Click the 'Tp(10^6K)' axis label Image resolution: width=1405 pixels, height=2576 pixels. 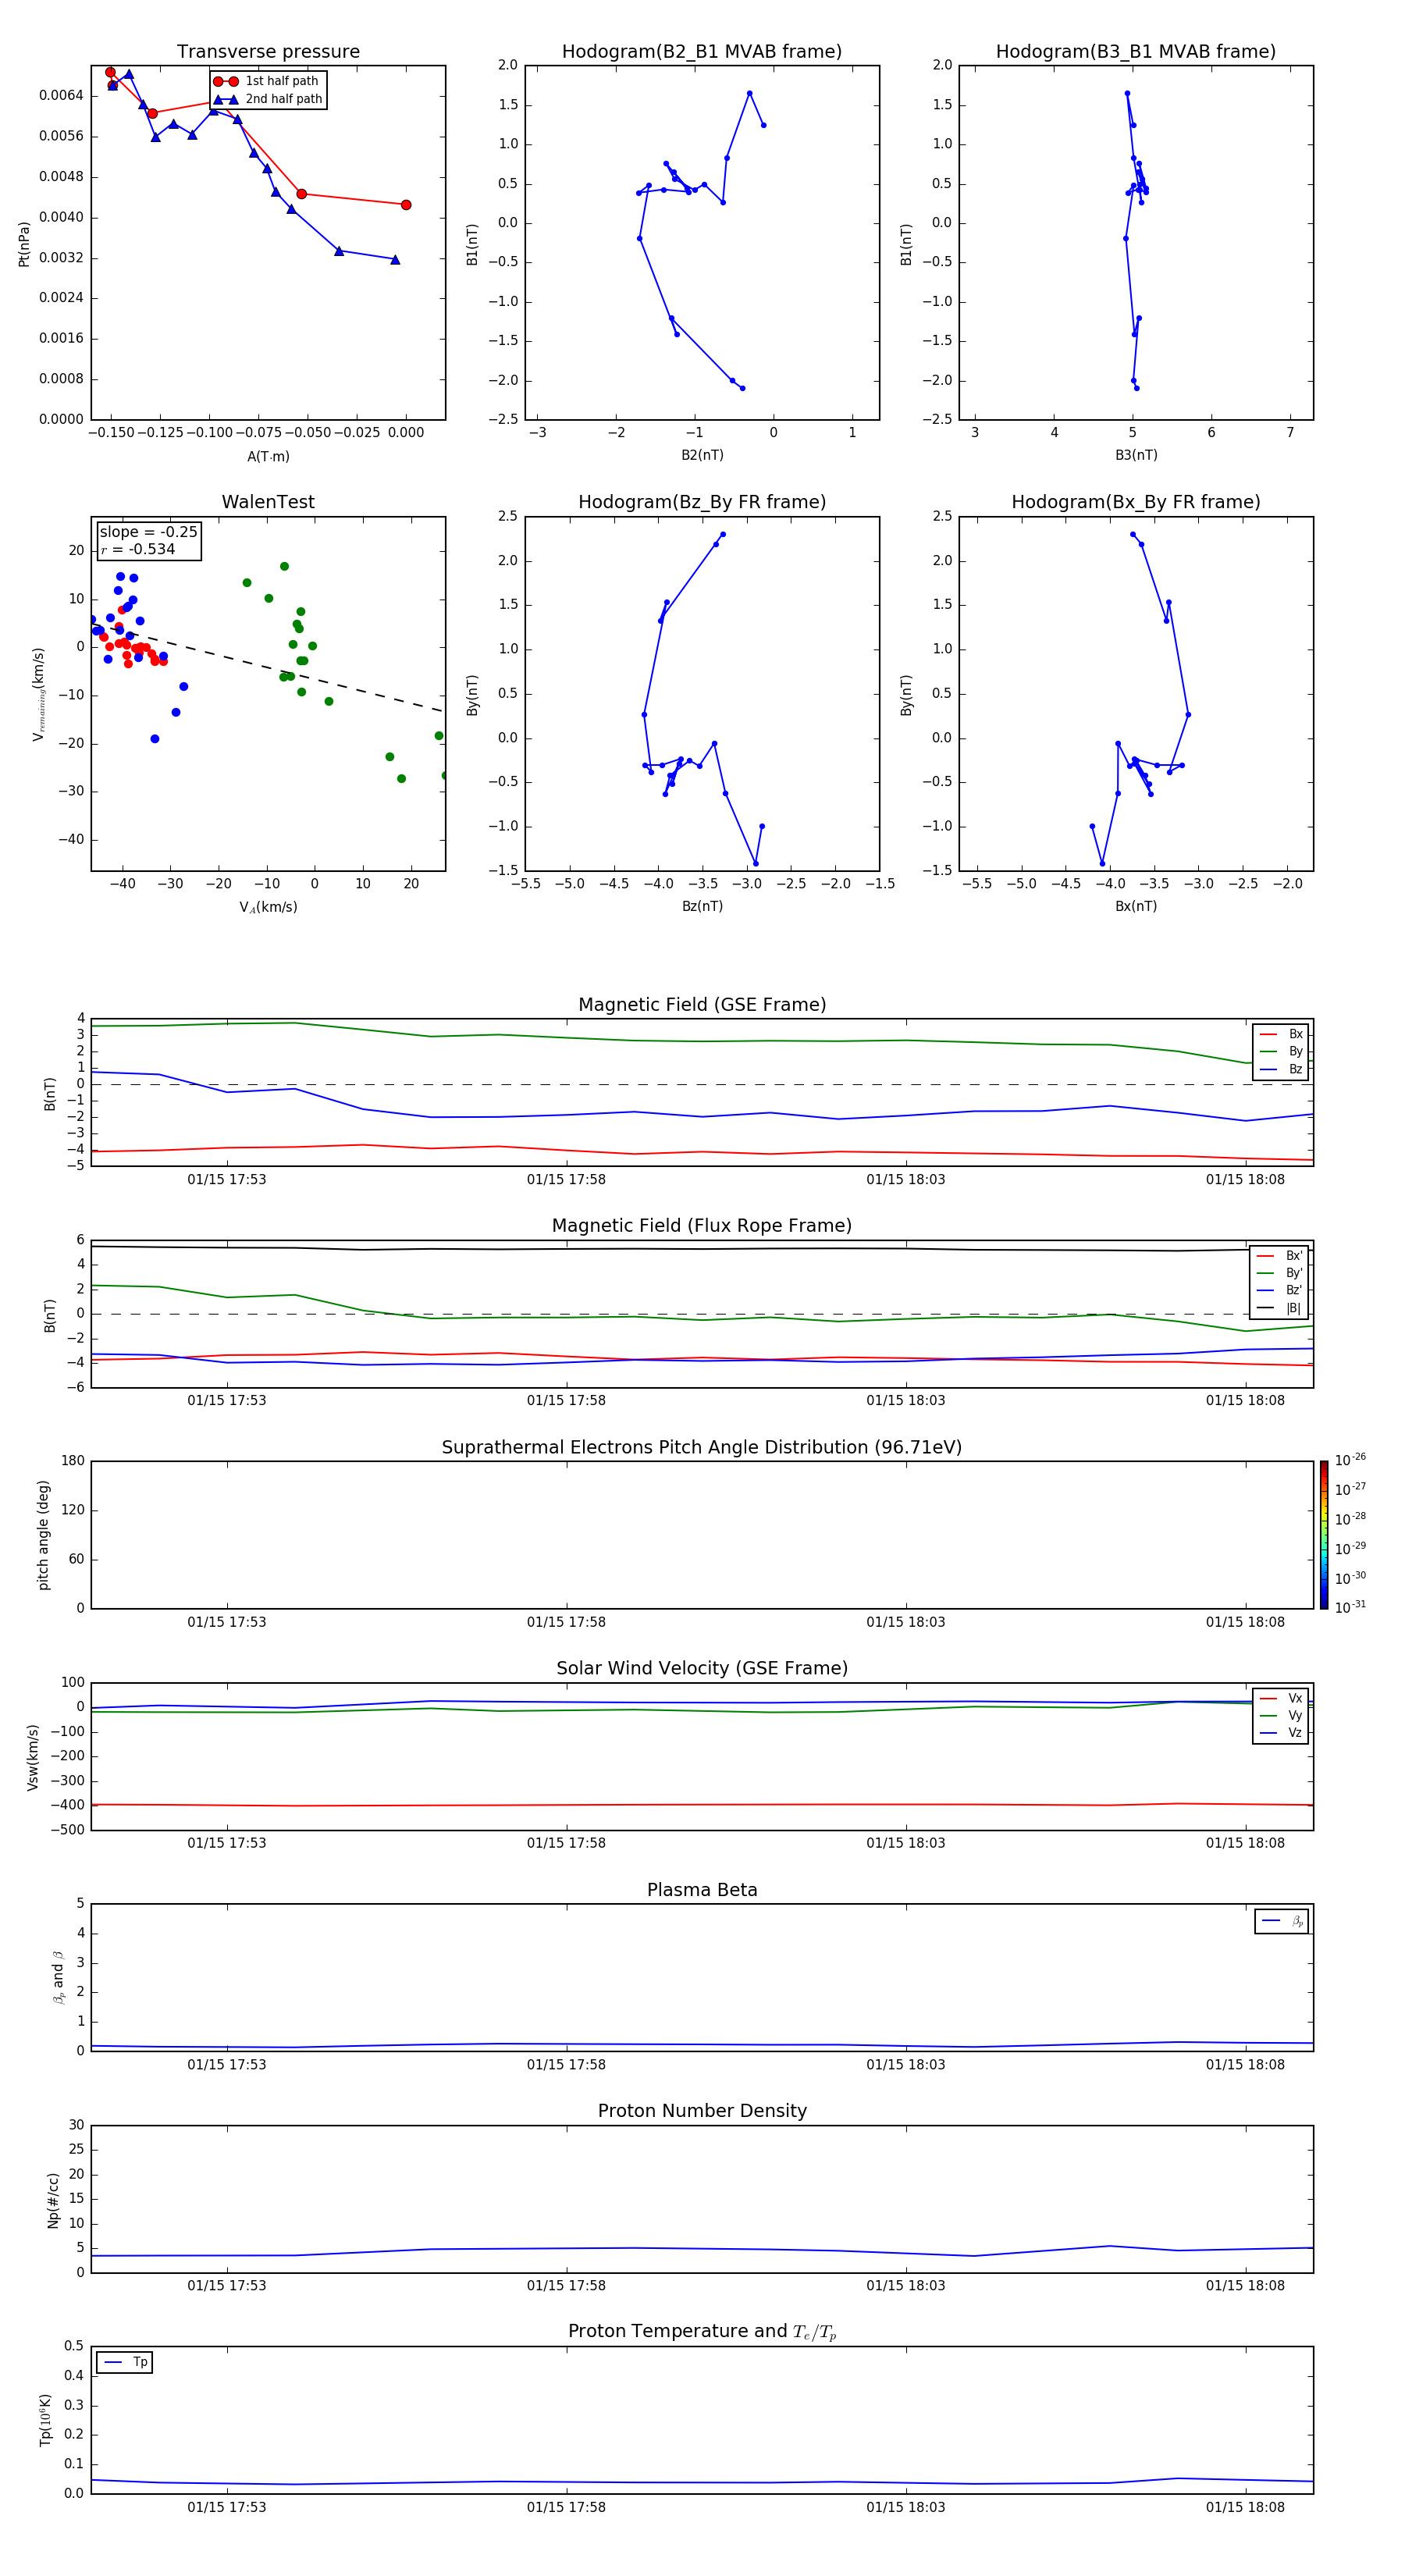coord(45,2420)
